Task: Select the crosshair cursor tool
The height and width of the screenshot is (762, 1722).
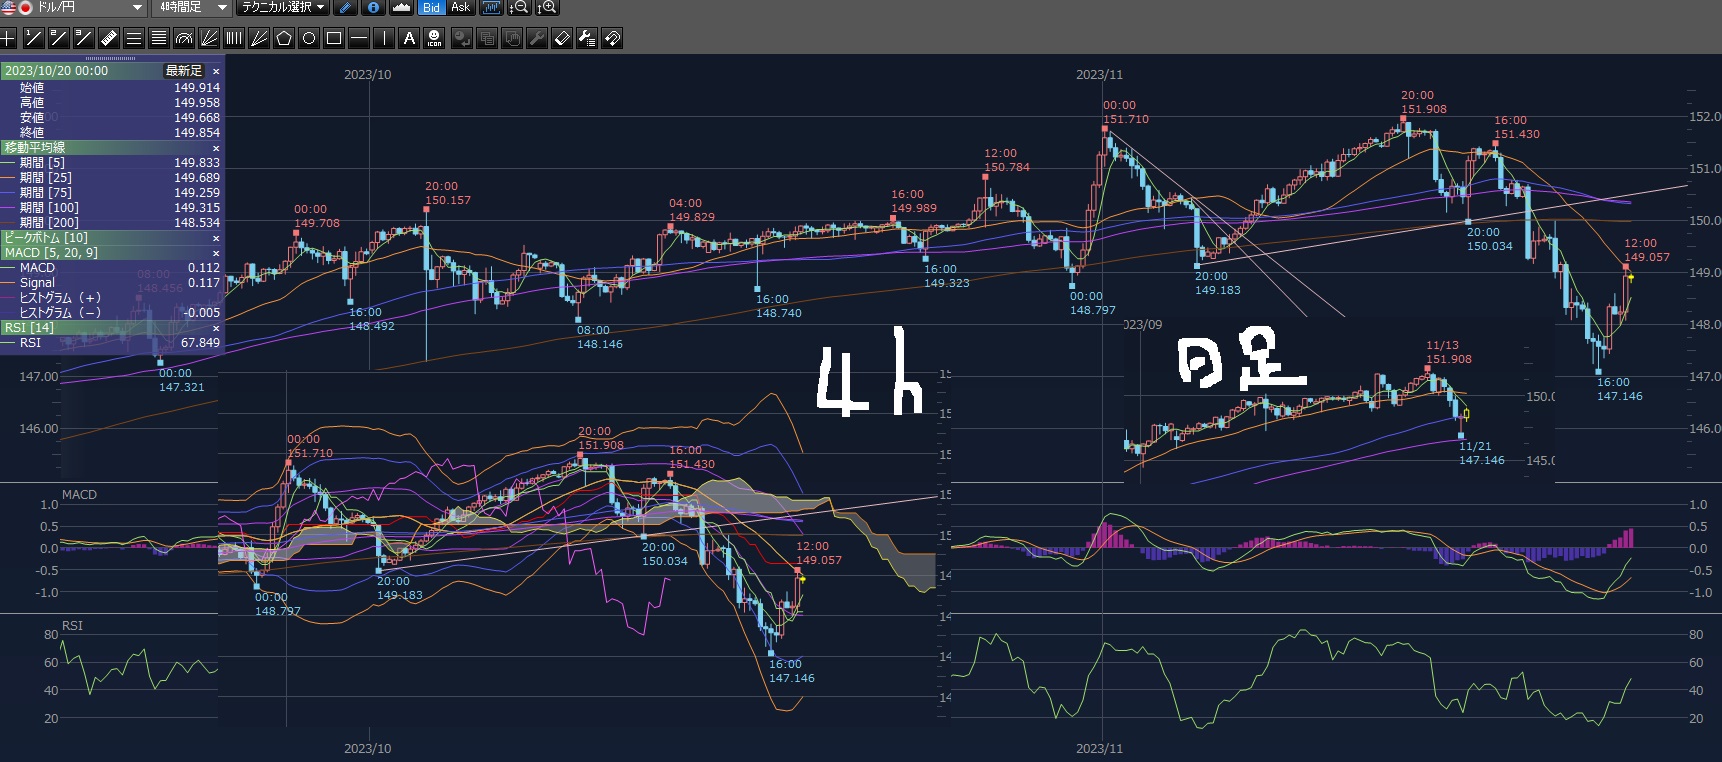Action: [8, 39]
